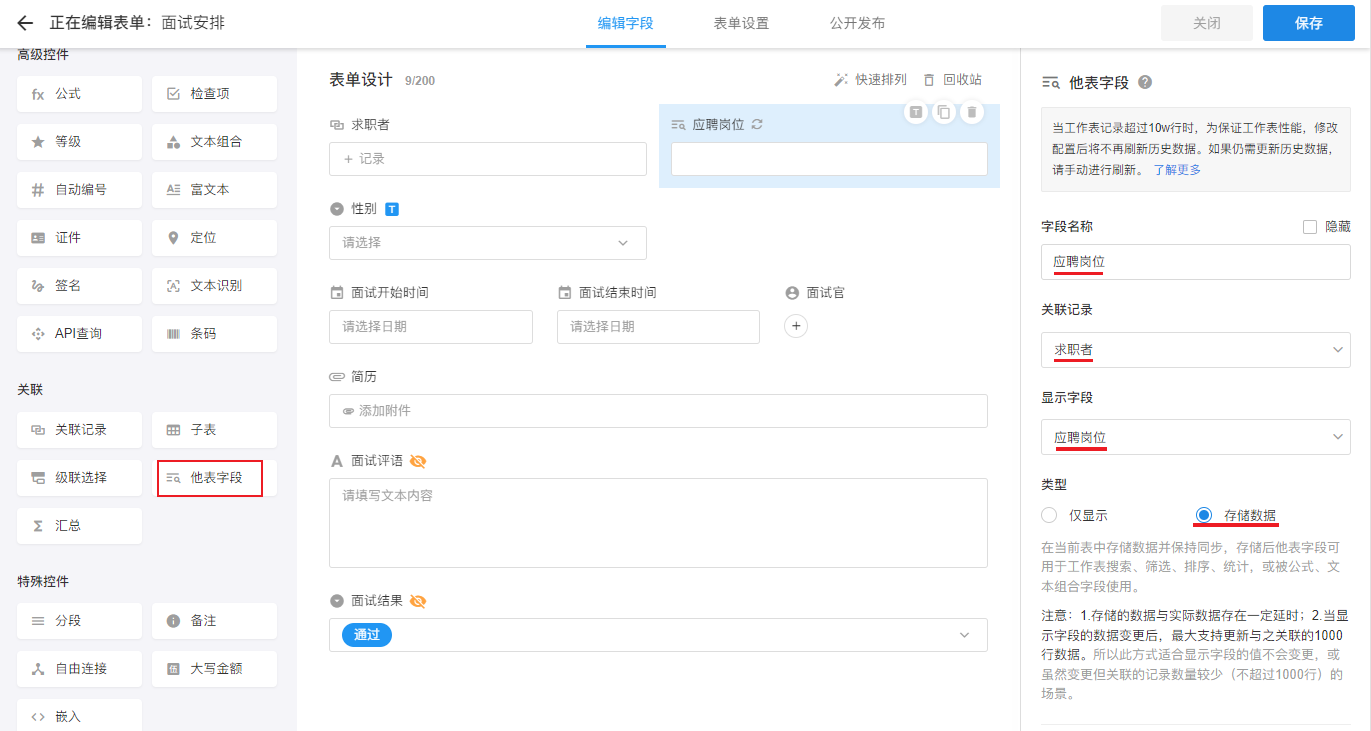This screenshot has width=1371, height=731.
Task: Tick the 隐藏 checkbox
Action: (1310, 227)
